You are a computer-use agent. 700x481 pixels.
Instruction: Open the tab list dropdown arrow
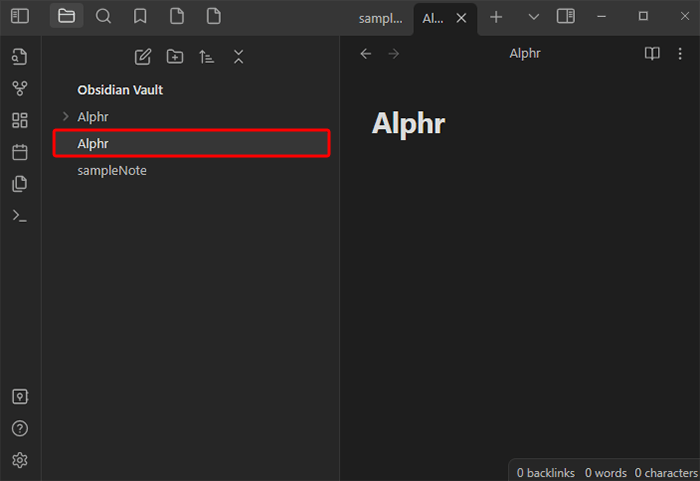point(533,17)
